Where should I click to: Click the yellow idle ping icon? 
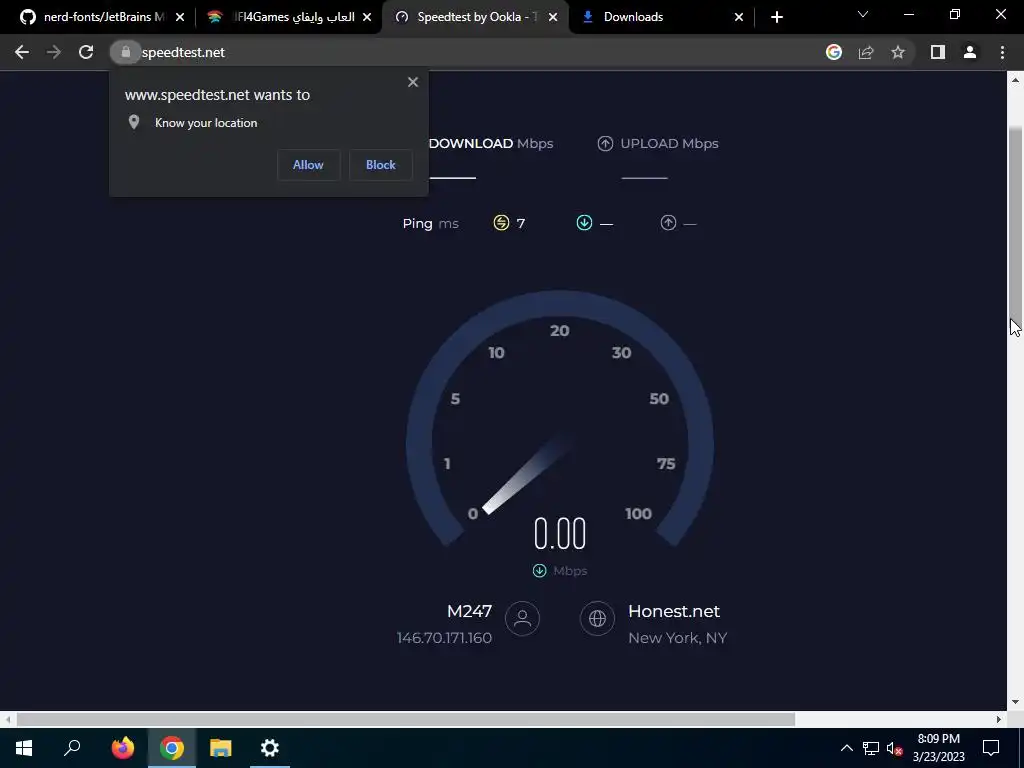coord(501,223)
